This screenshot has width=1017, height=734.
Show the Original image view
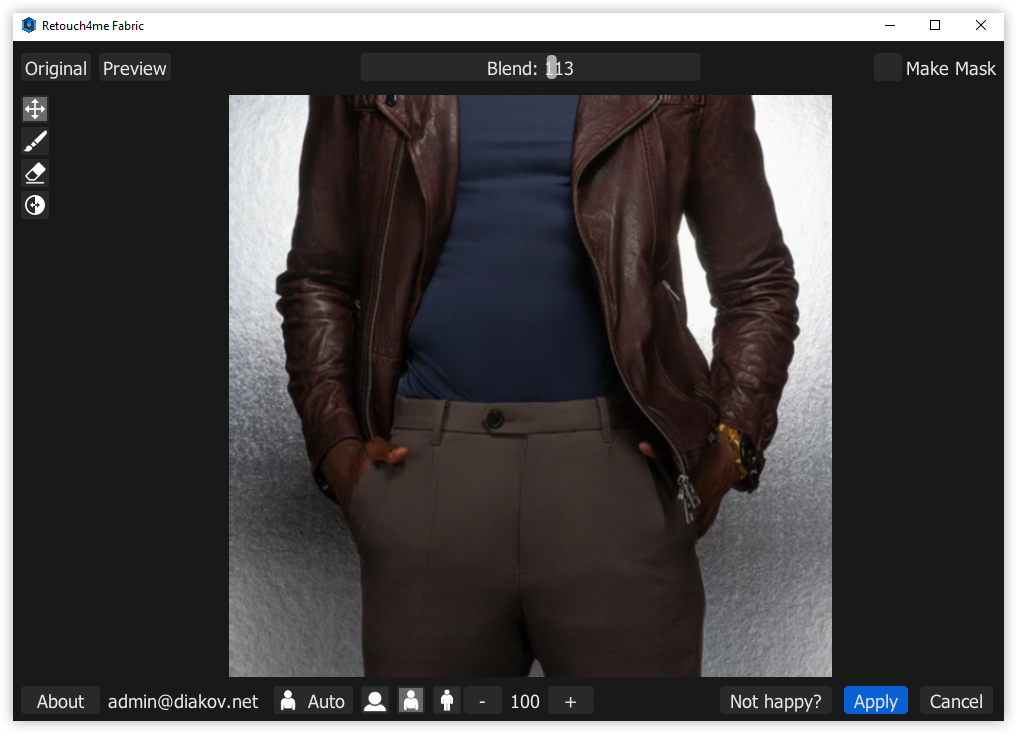[56, 68]
